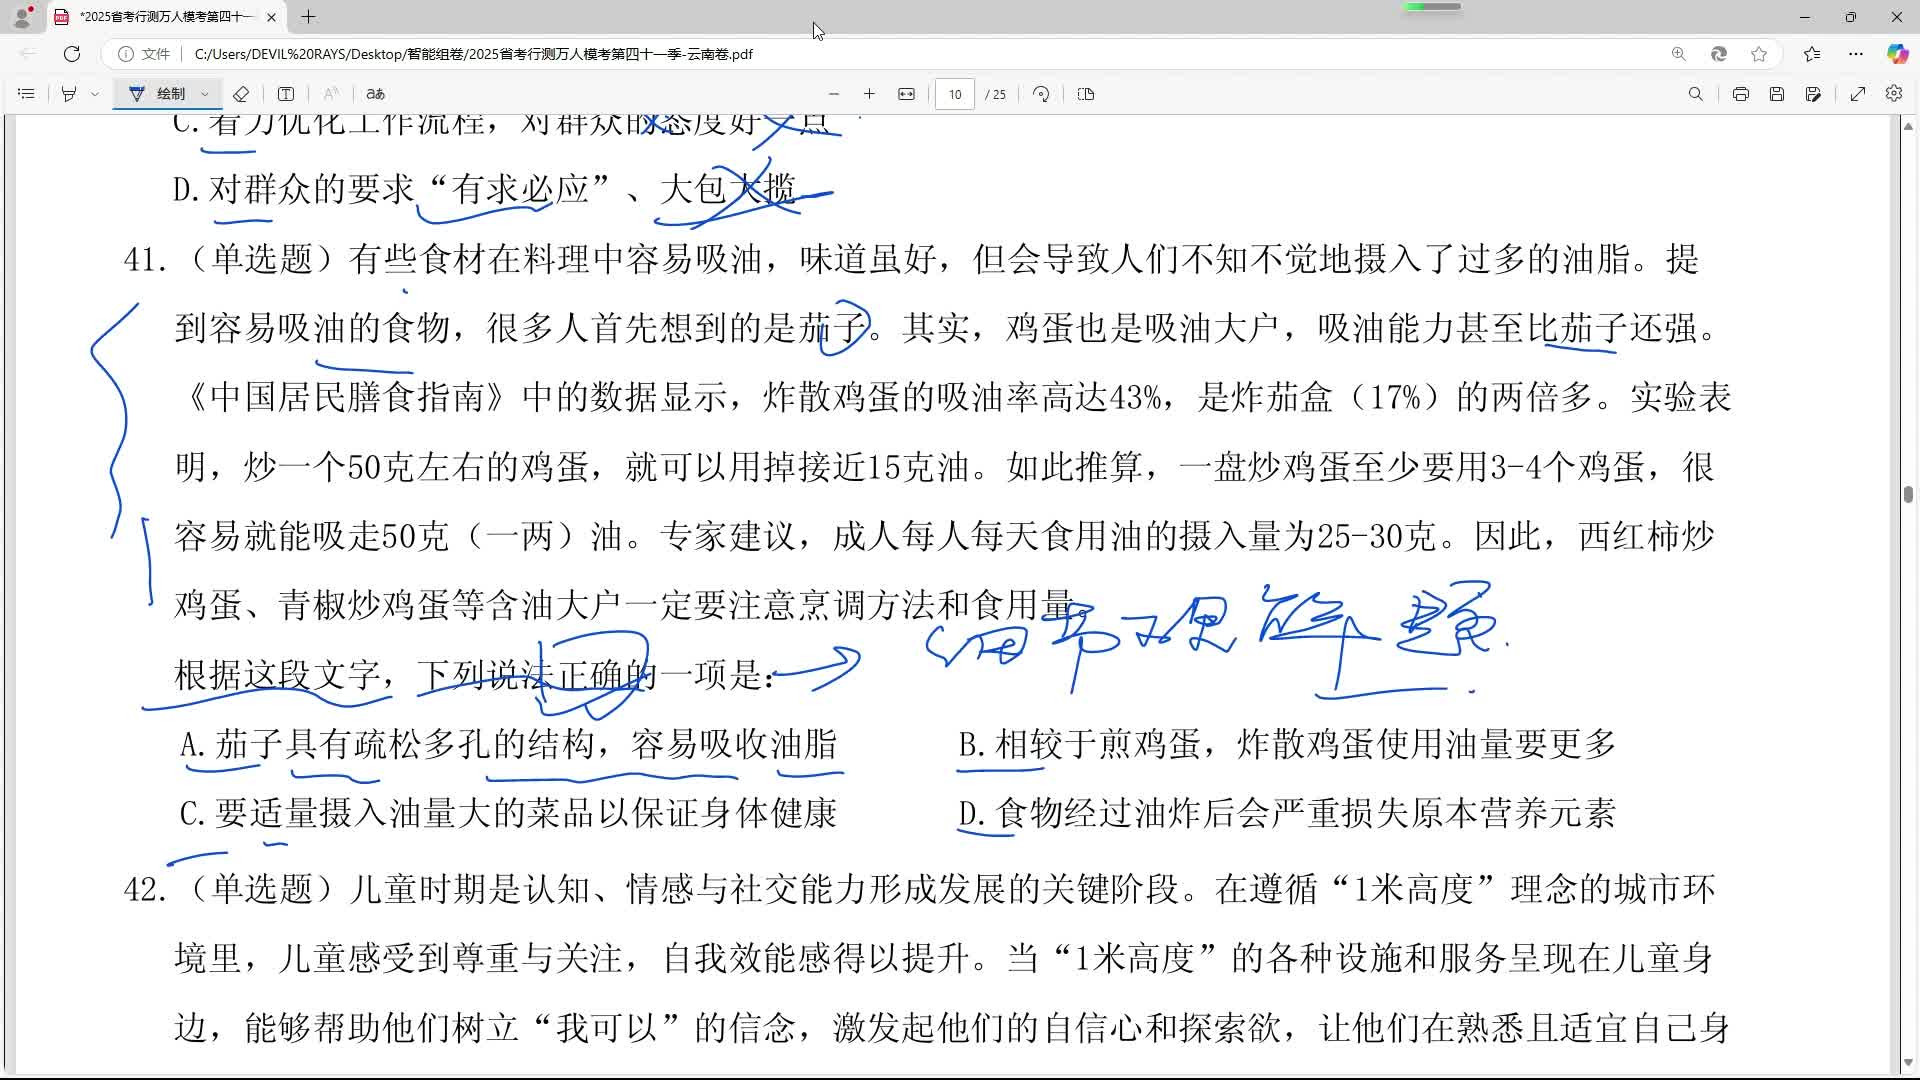Expand the Draw tool options dropdown
The height and width of the screenshot is (1080, 1920).
click(205, 93)
